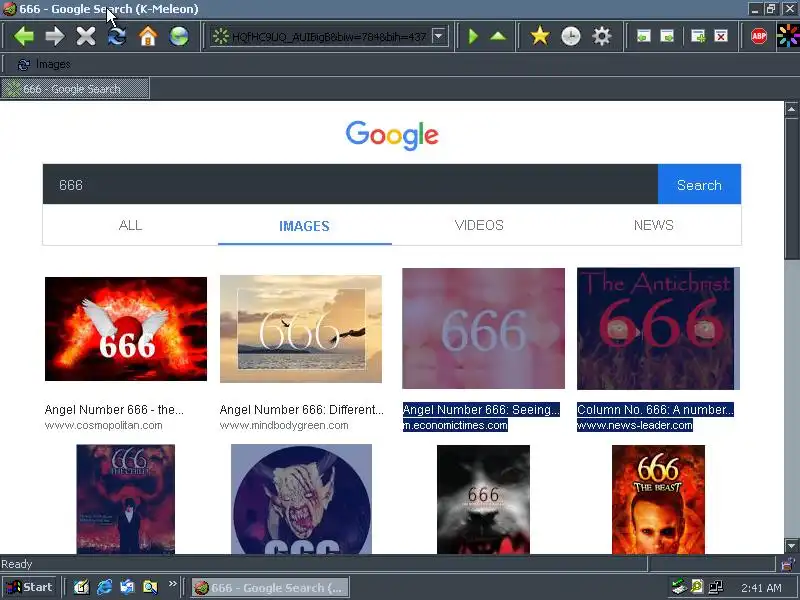Expand quick launch overflow chevron

coord(172,584)
